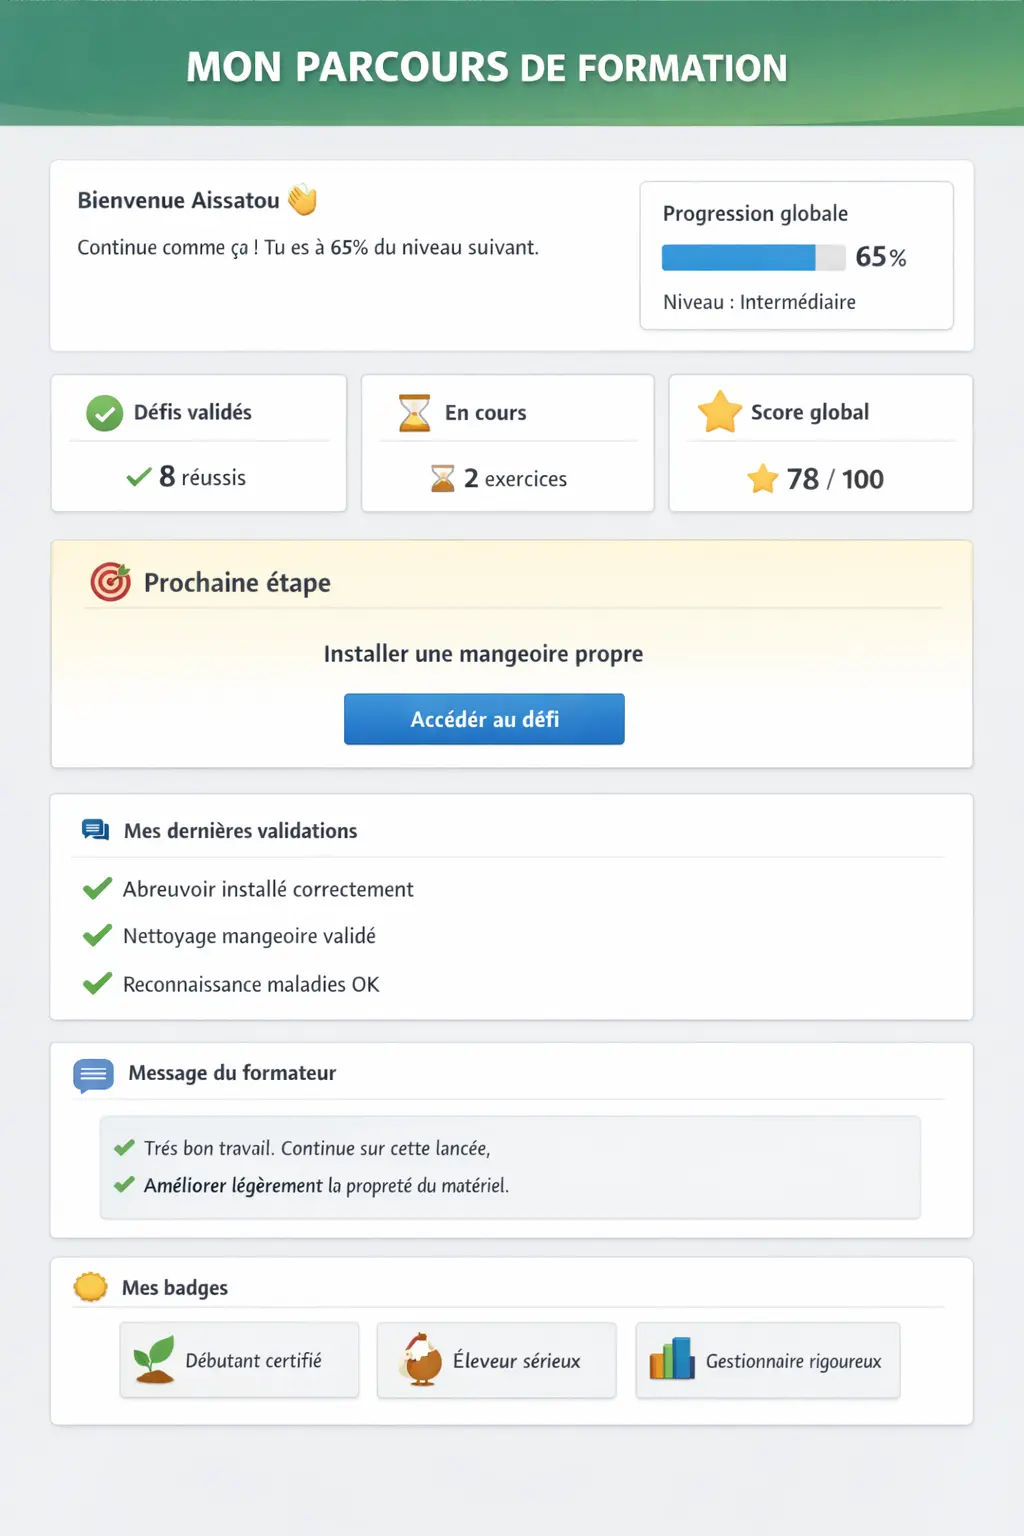Select the Défis validés stat card heading
1024x1536 pixels.
pyautogui.click(x=192, y=412)
